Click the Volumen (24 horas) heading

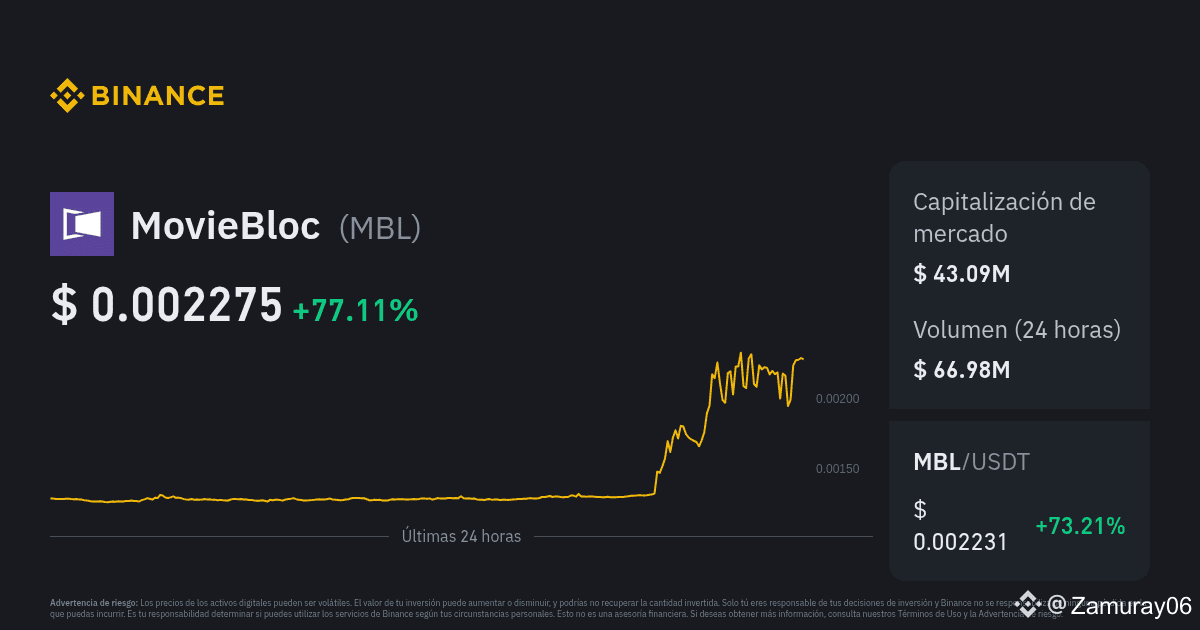pos(1017,330)
